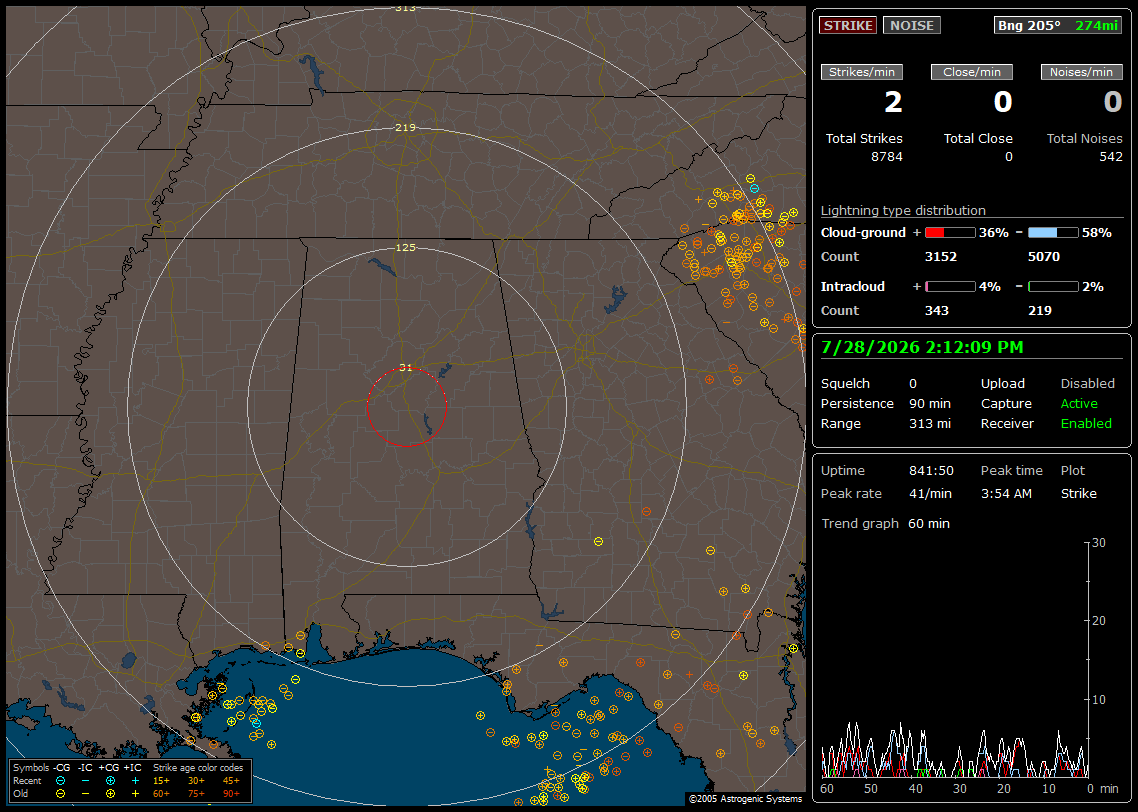Viewport: 1138px width, 812px height.
Task: Click the Receiver status Enabled
Action: [x=1086, y=424]
